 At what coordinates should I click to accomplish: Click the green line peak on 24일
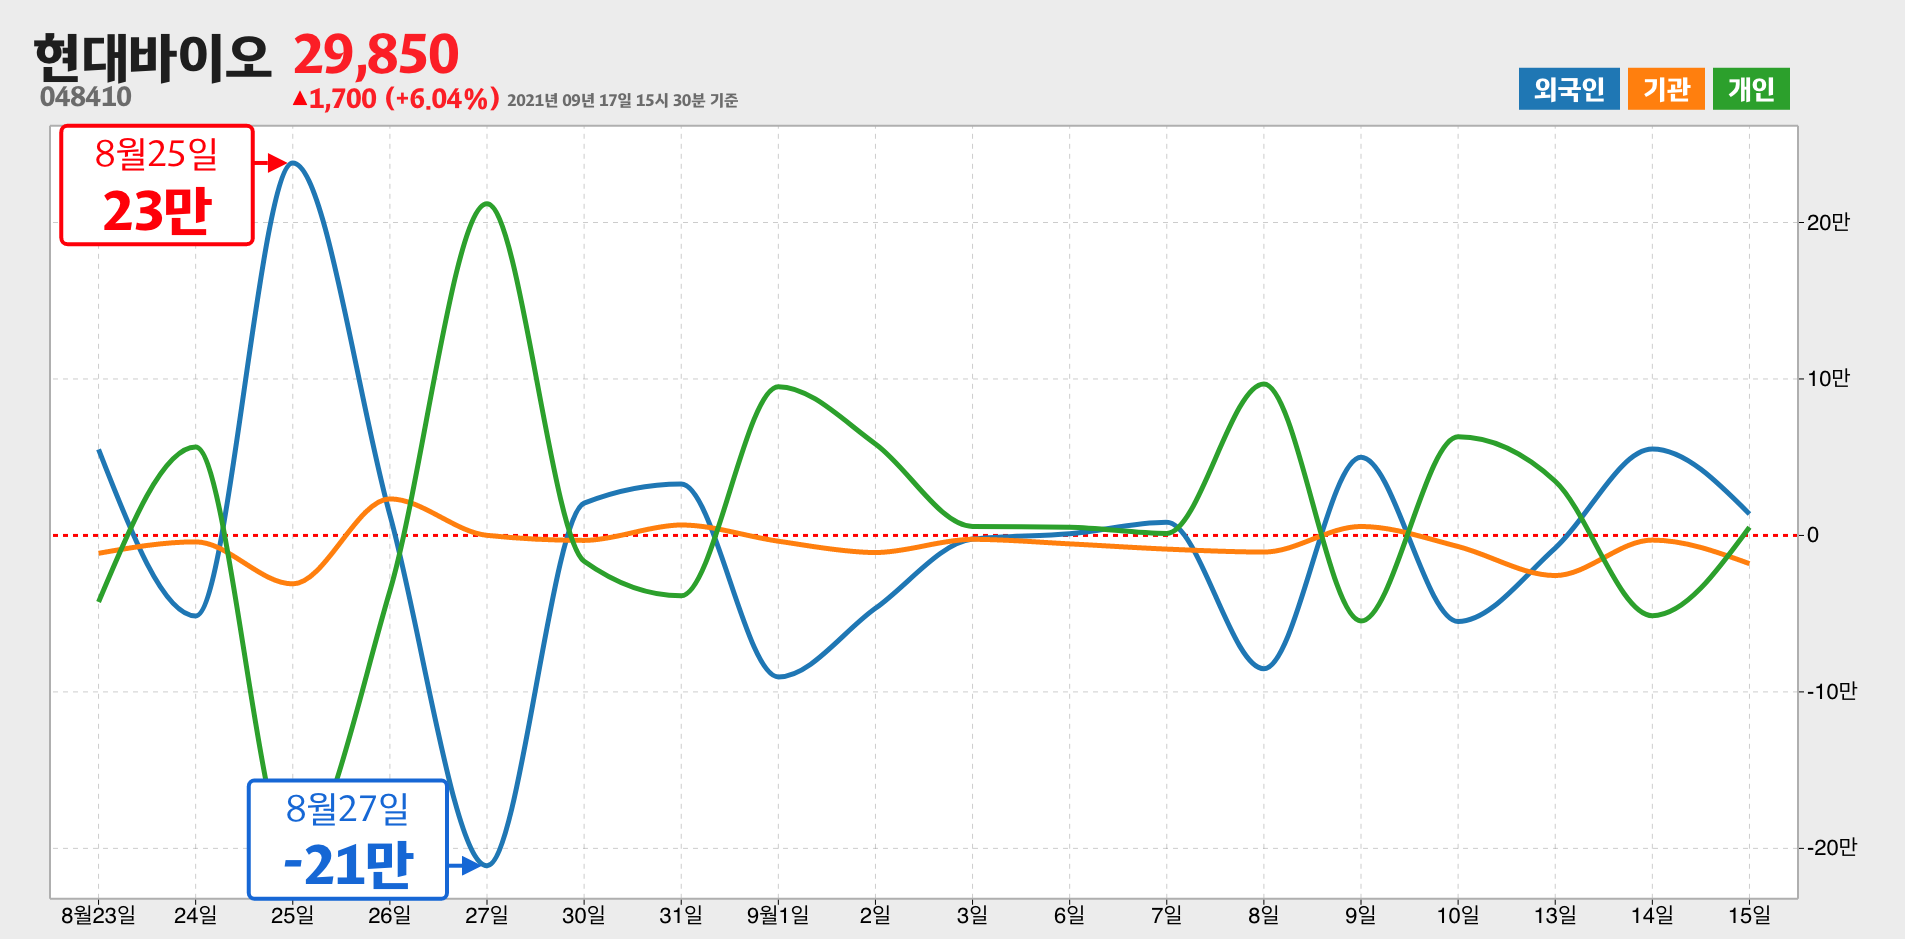click(x=196, y=446)
